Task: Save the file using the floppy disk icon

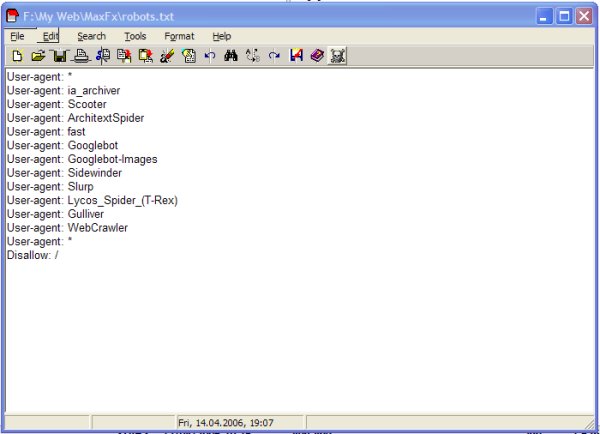Action: pyautogui.click(x=60, y=57)
